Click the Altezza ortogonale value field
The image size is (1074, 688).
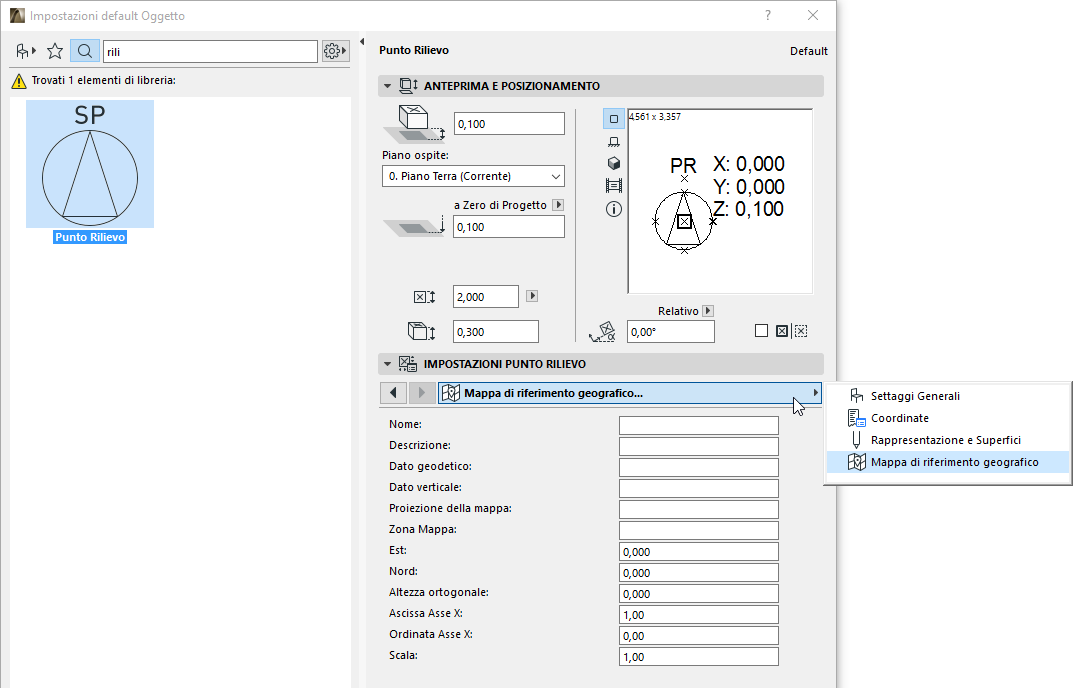pos(699,593)
